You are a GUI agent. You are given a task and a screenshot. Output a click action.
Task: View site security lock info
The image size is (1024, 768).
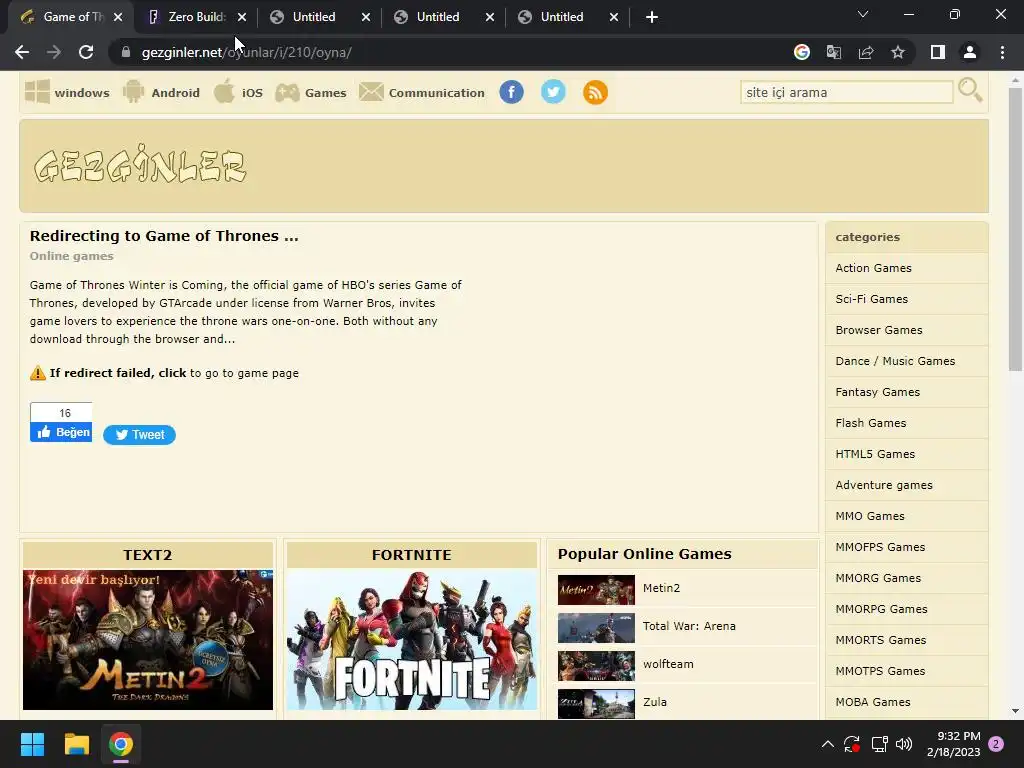[x=126, y=52]
